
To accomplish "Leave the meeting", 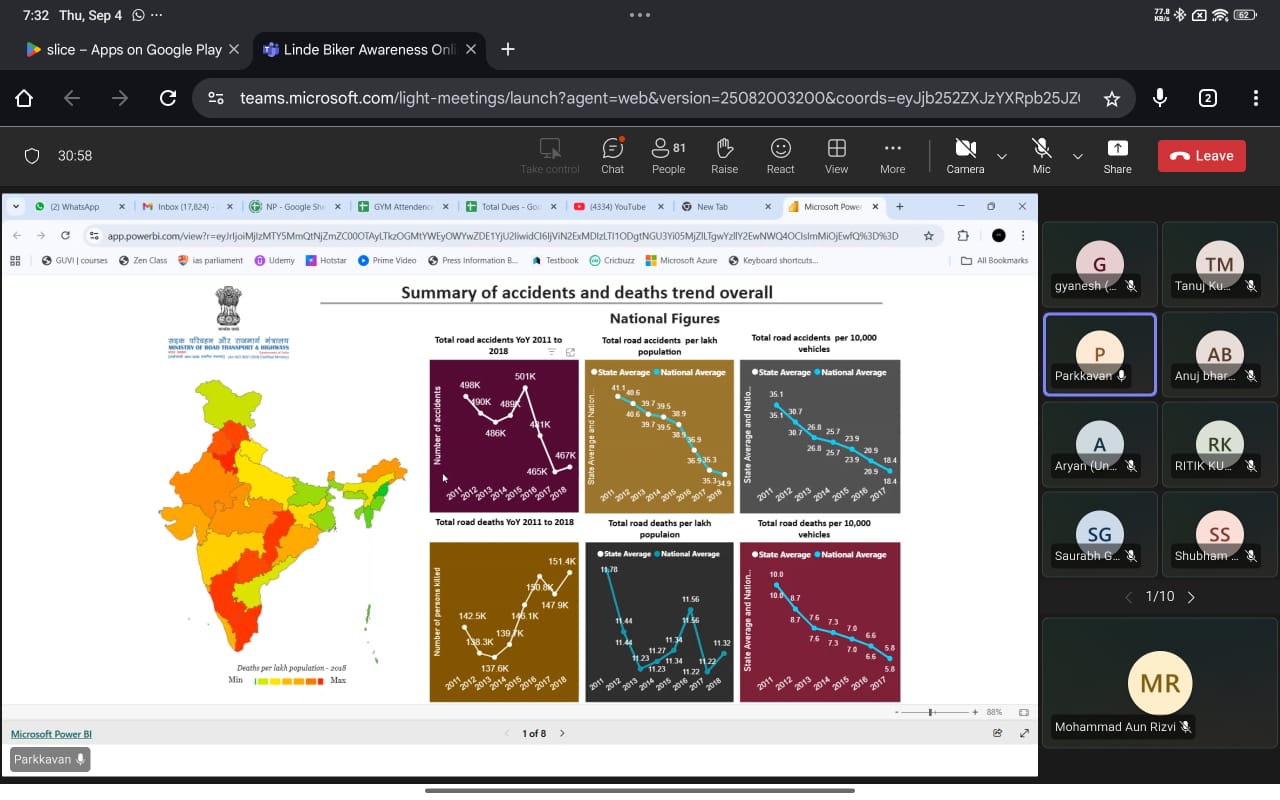I will 1201,156.
